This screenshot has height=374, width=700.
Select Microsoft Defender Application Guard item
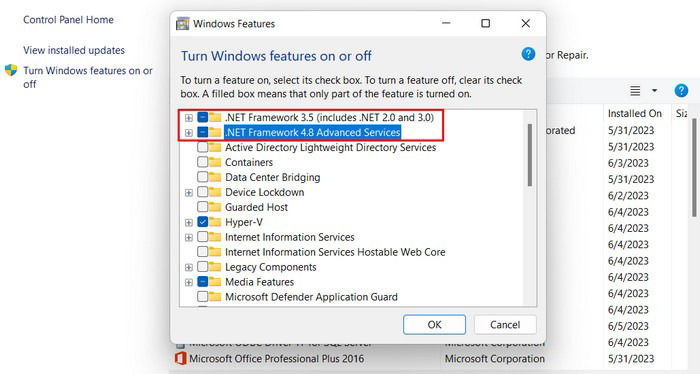[311, 297]
